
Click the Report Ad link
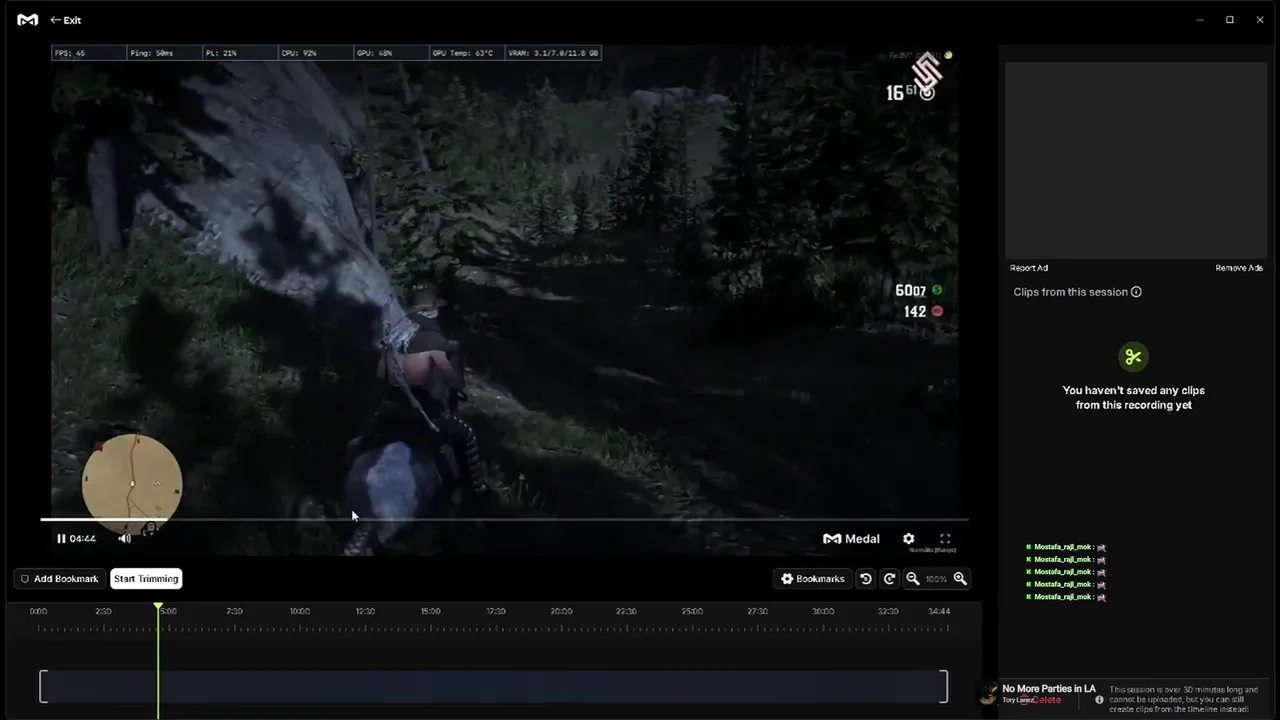click(1029, 268)
